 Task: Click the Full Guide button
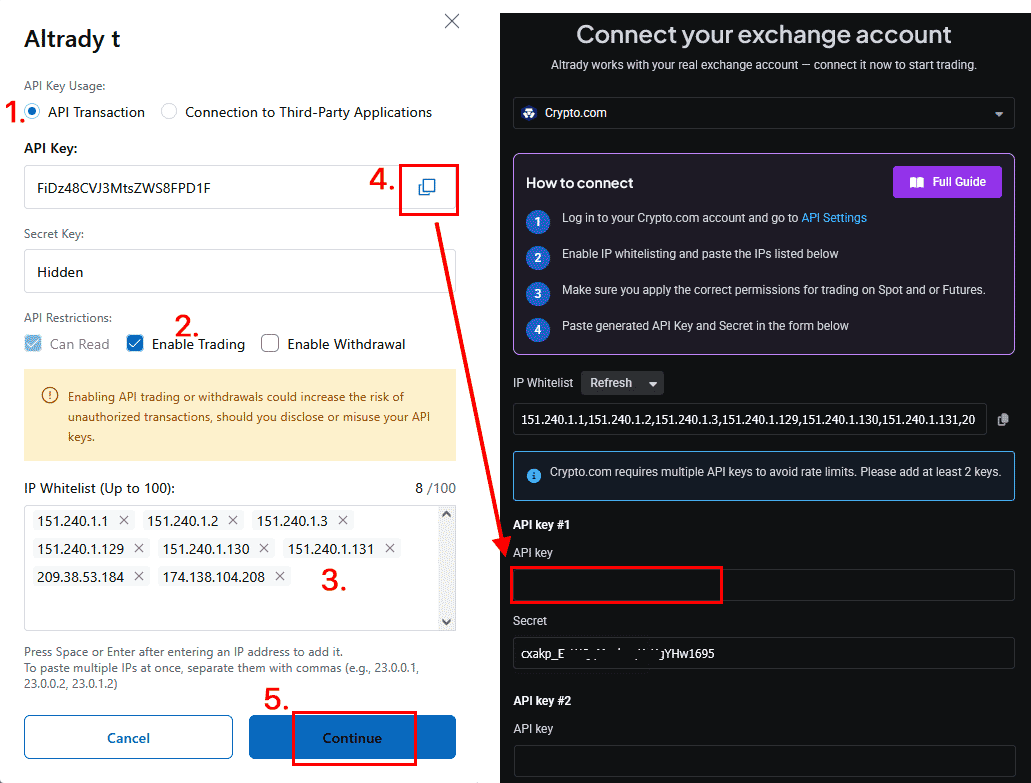pyautogui.click(x=947, y=182)
